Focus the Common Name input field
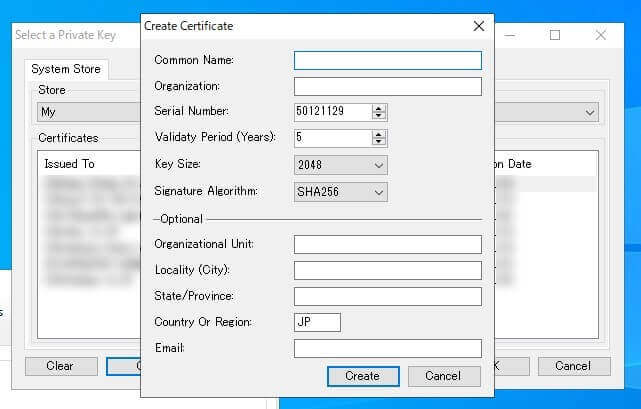The height and width of the screenshot is (409, 641). coord(388,61)
